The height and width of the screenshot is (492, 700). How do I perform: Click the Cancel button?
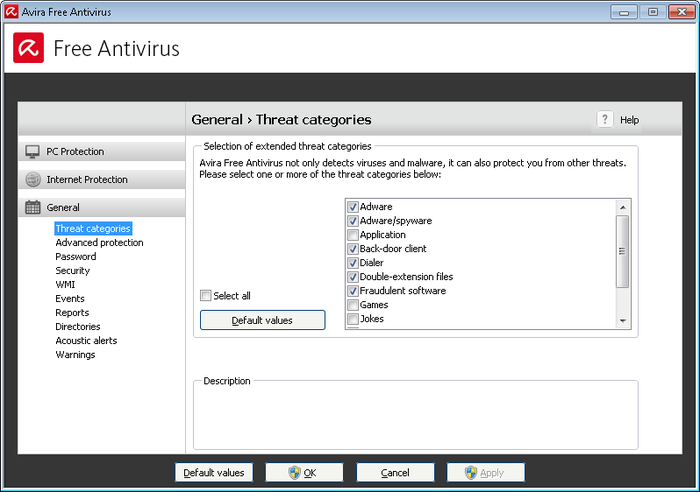395,472
